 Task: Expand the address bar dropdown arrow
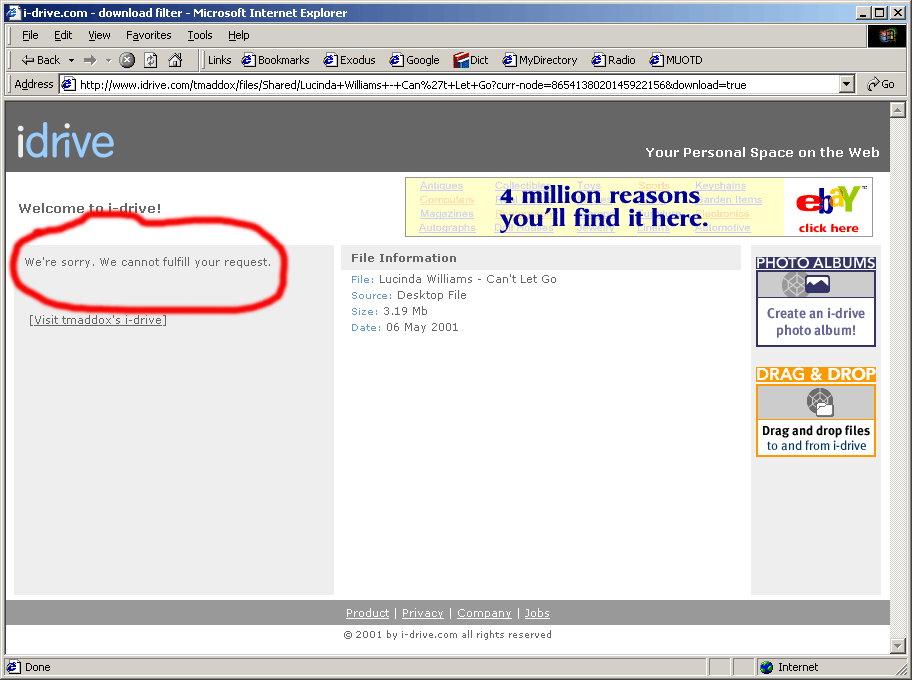pyautogui.click(x=847, y=85)
